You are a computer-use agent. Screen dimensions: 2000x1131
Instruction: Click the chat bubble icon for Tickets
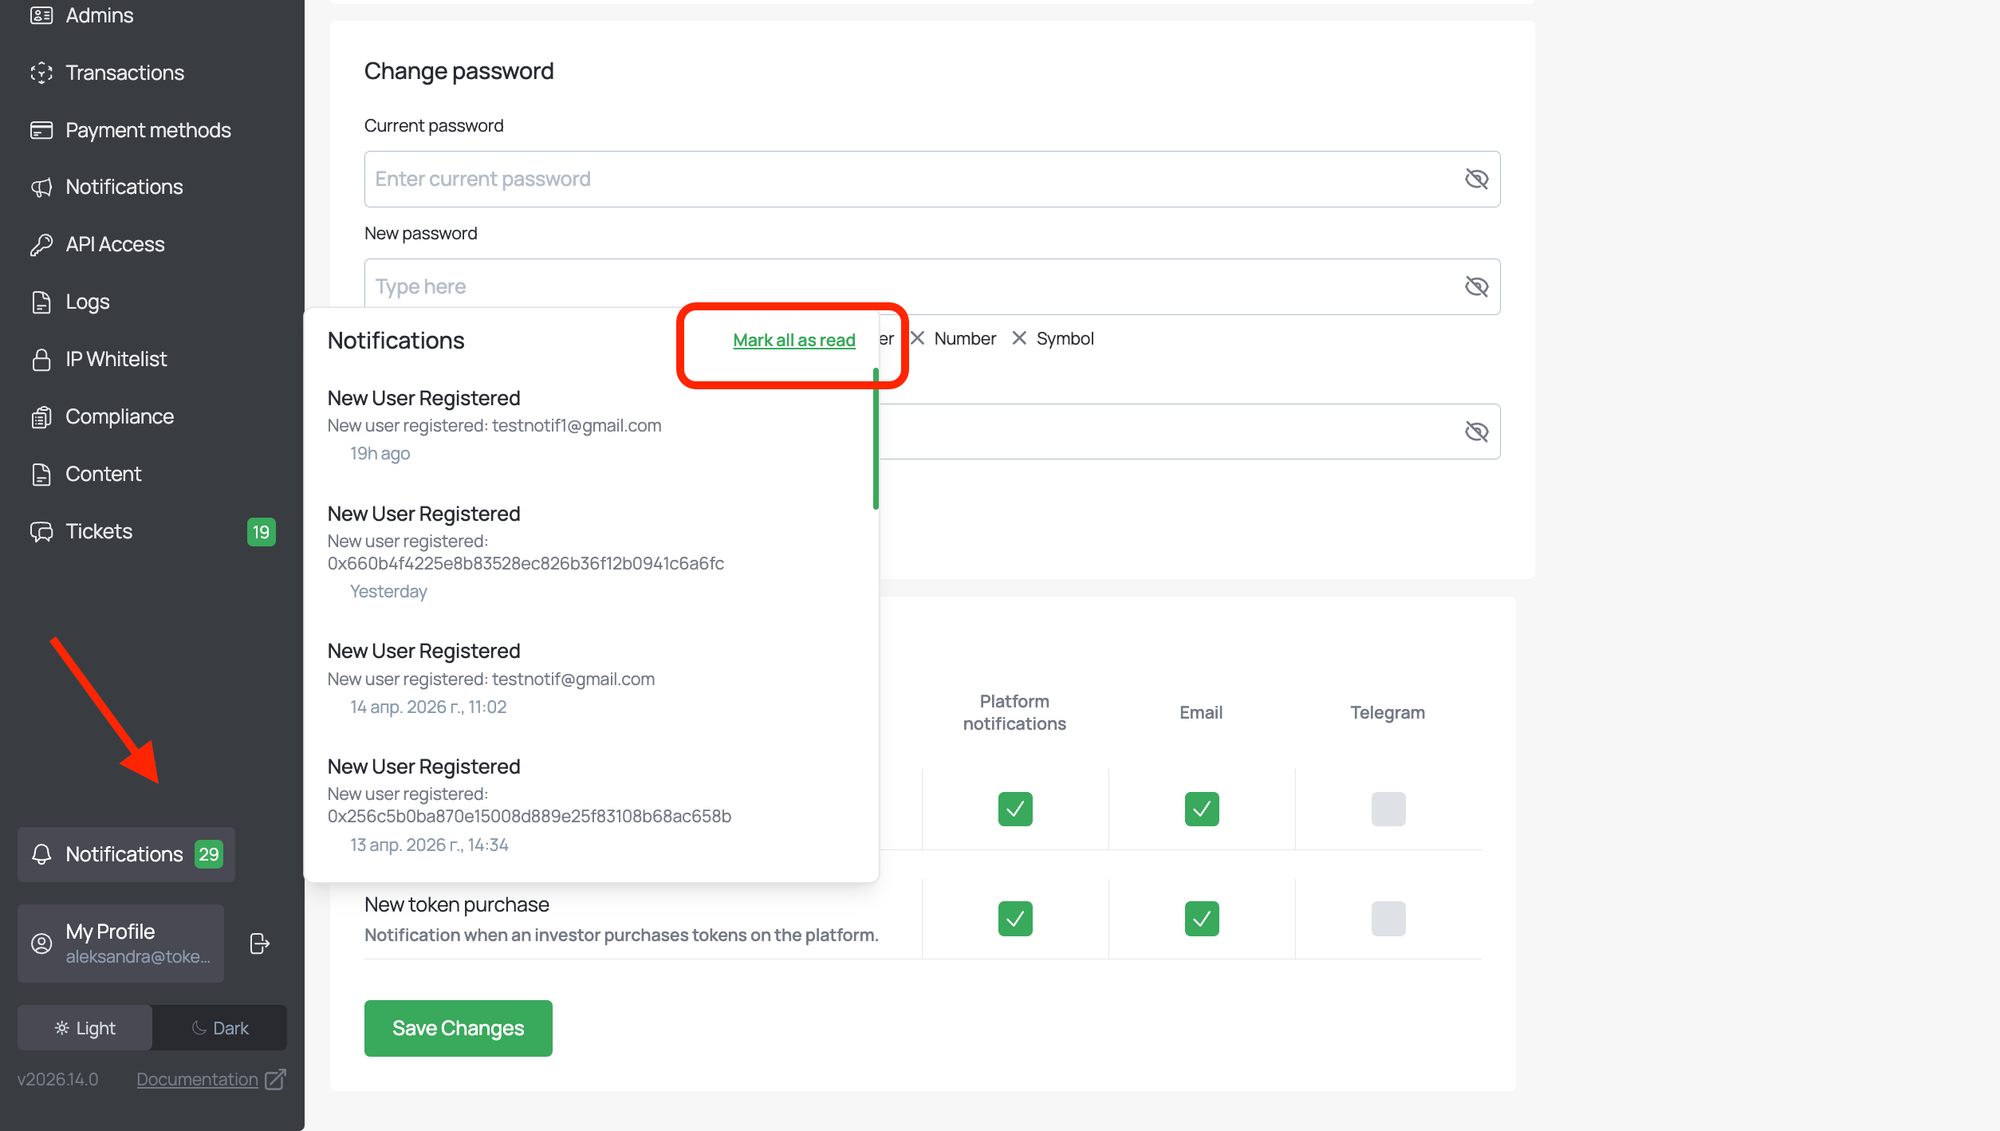(x=41, y=532)
